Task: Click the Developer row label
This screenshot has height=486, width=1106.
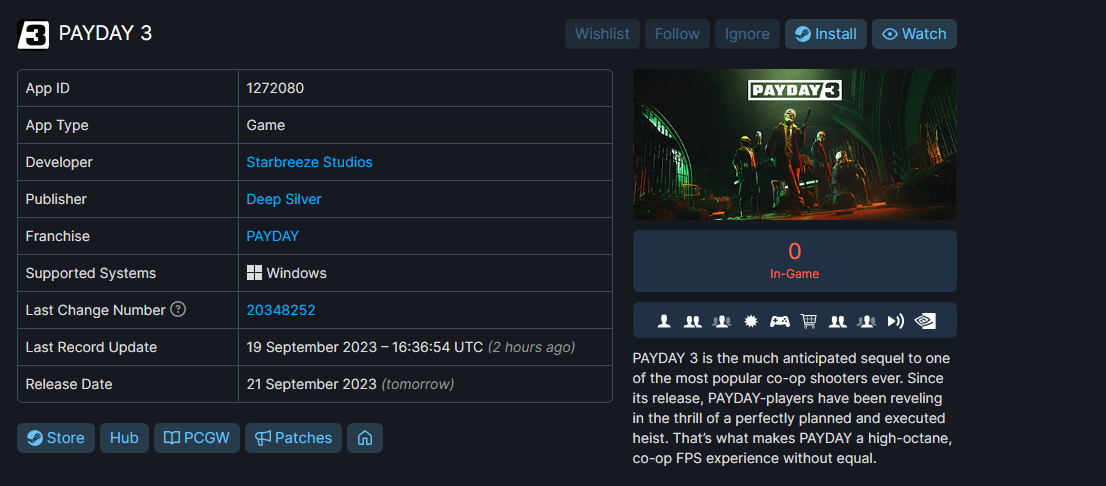Action: pyautogui.click(x=59, y=162)
